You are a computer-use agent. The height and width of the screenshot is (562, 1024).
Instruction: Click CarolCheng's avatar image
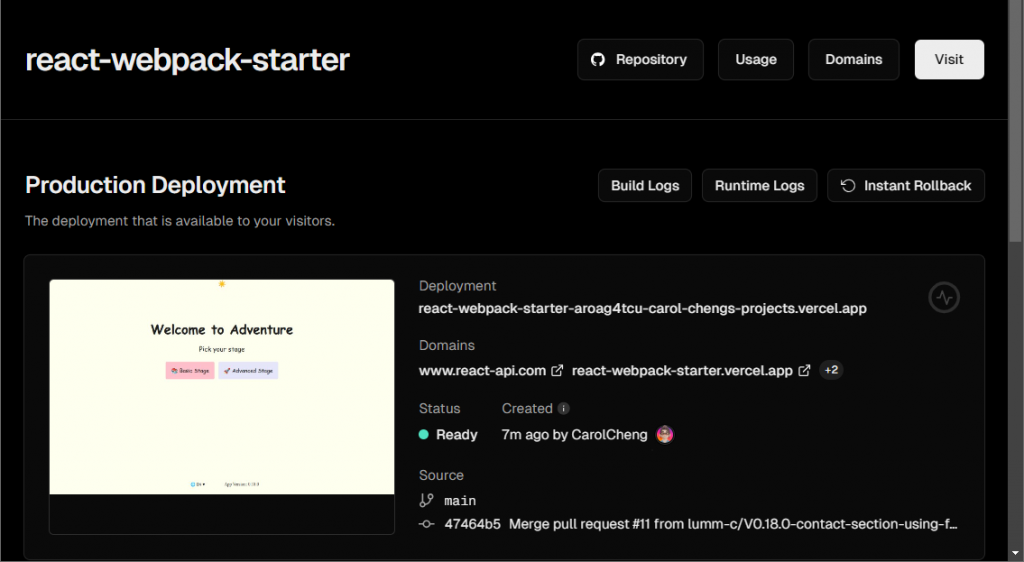[665, 434]
